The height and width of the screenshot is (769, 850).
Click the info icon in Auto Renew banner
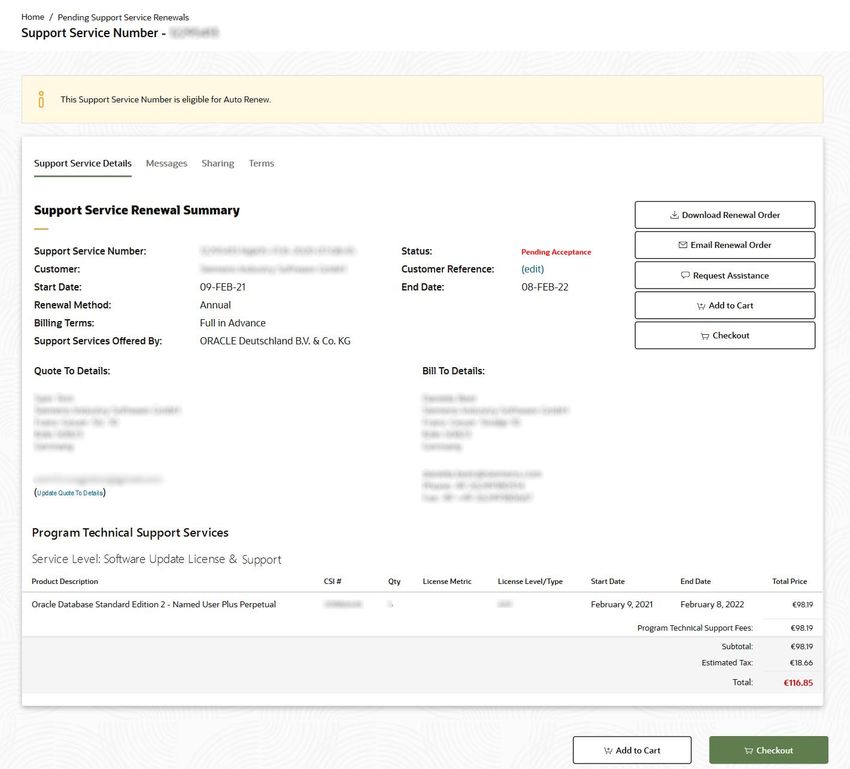pyautogui.click(x=41, y=99)
